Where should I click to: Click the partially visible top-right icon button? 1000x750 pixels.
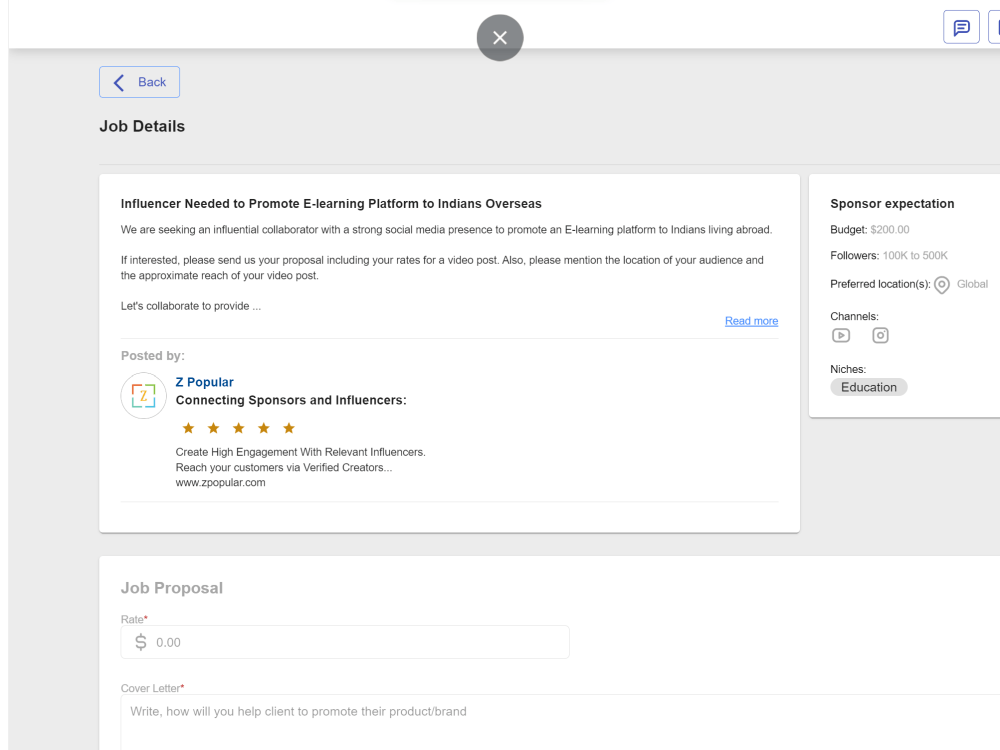pos(994,27)
